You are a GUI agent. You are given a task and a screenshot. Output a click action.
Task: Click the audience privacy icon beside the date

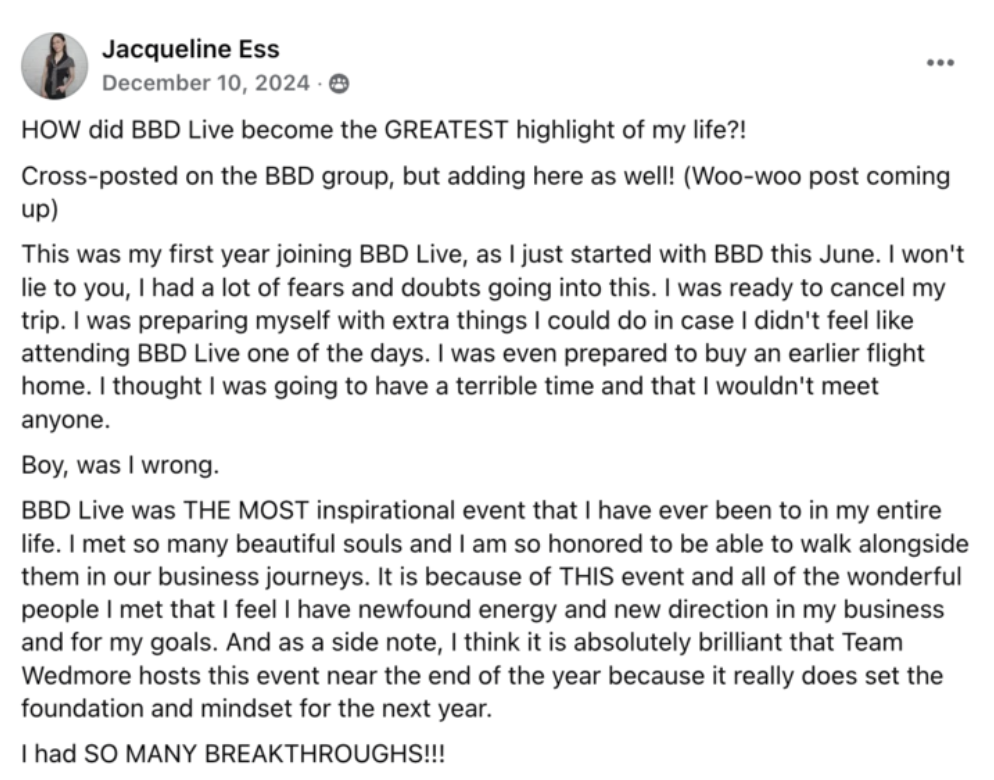click(x=340, y=84)
